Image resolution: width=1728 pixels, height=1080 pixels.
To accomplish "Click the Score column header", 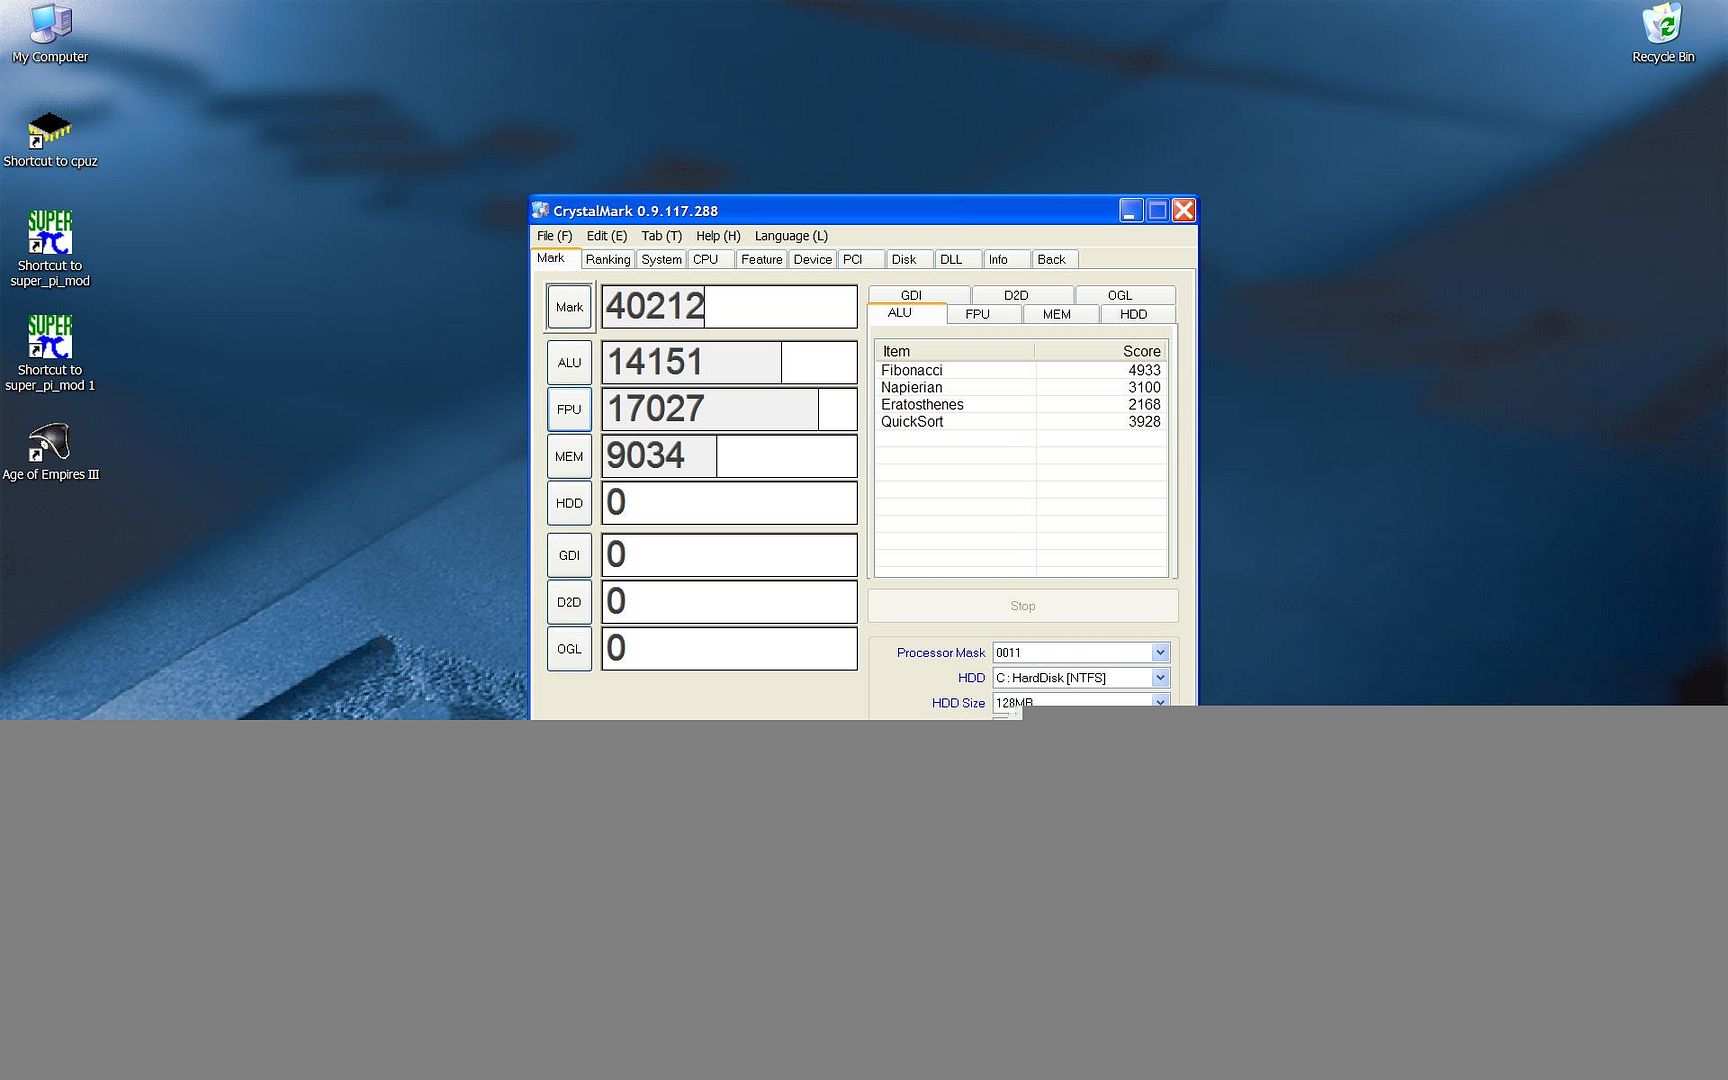I will tap(1100, 351).
